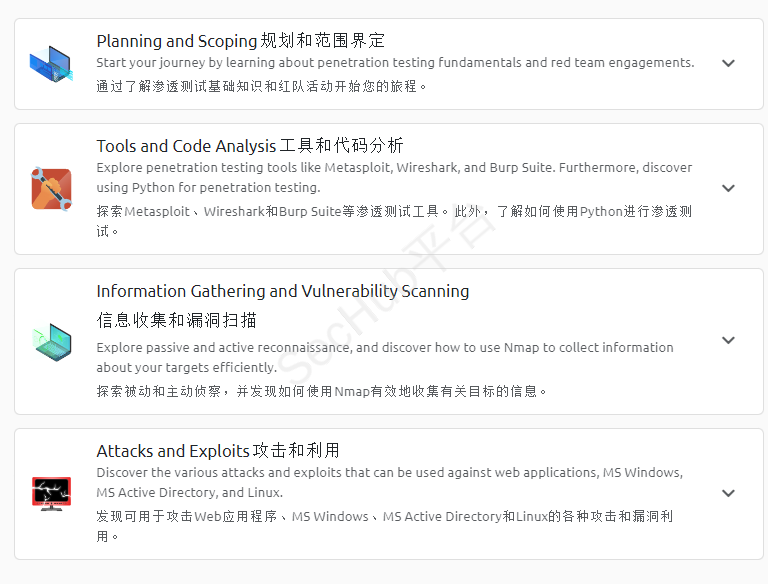Click the Metasploit, Wireshark, Burp Suite description
Screen dimensions: 768x584
point(394,177)
